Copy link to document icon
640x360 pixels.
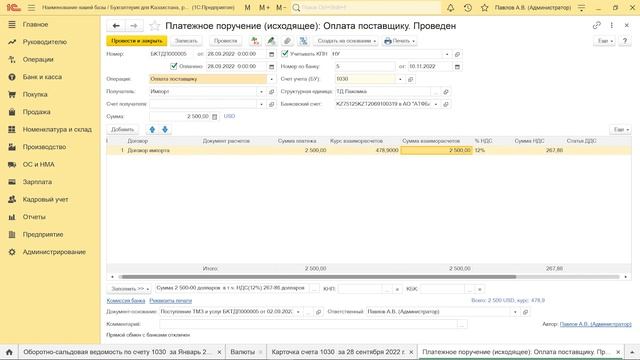point(597,25)
